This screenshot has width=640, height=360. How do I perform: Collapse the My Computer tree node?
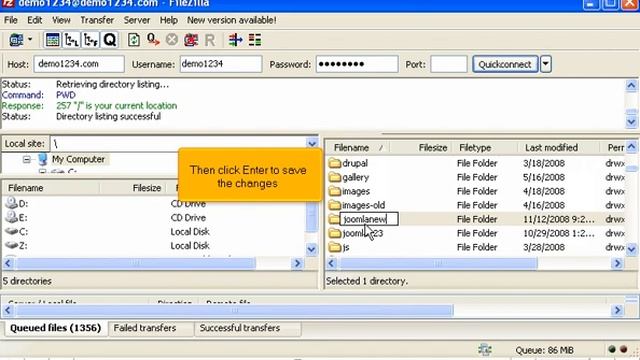click(x=27, y=159)
